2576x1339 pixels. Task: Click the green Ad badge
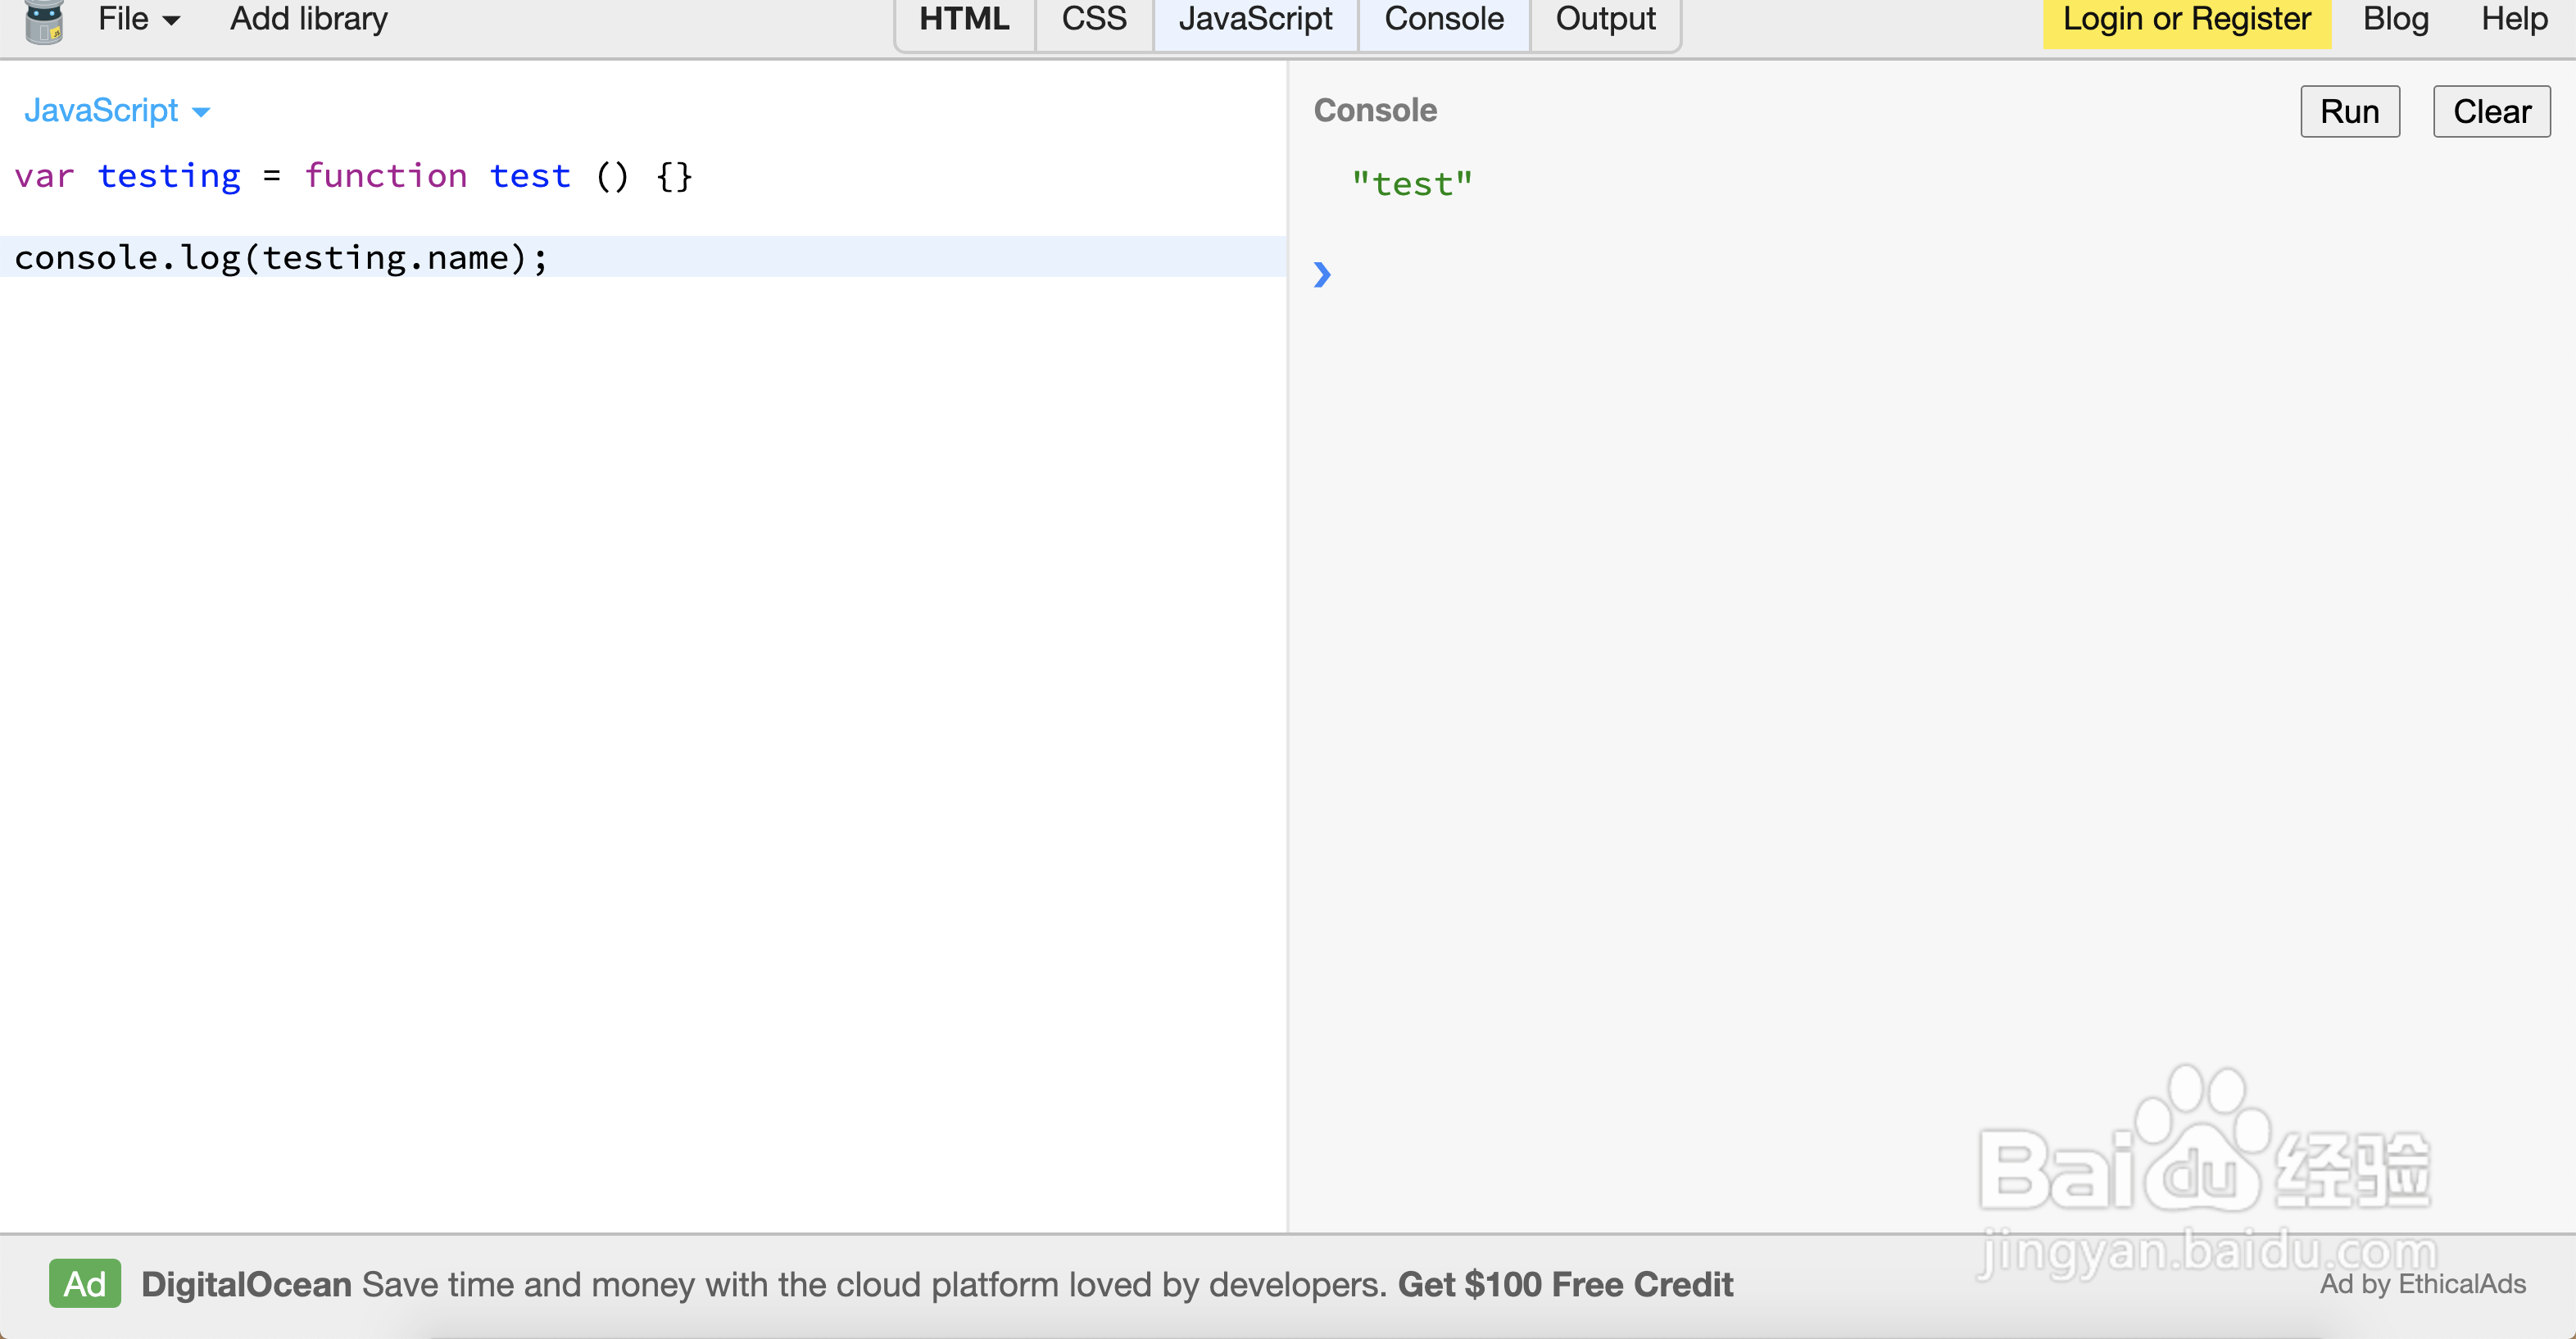[x=85, y=1283]
